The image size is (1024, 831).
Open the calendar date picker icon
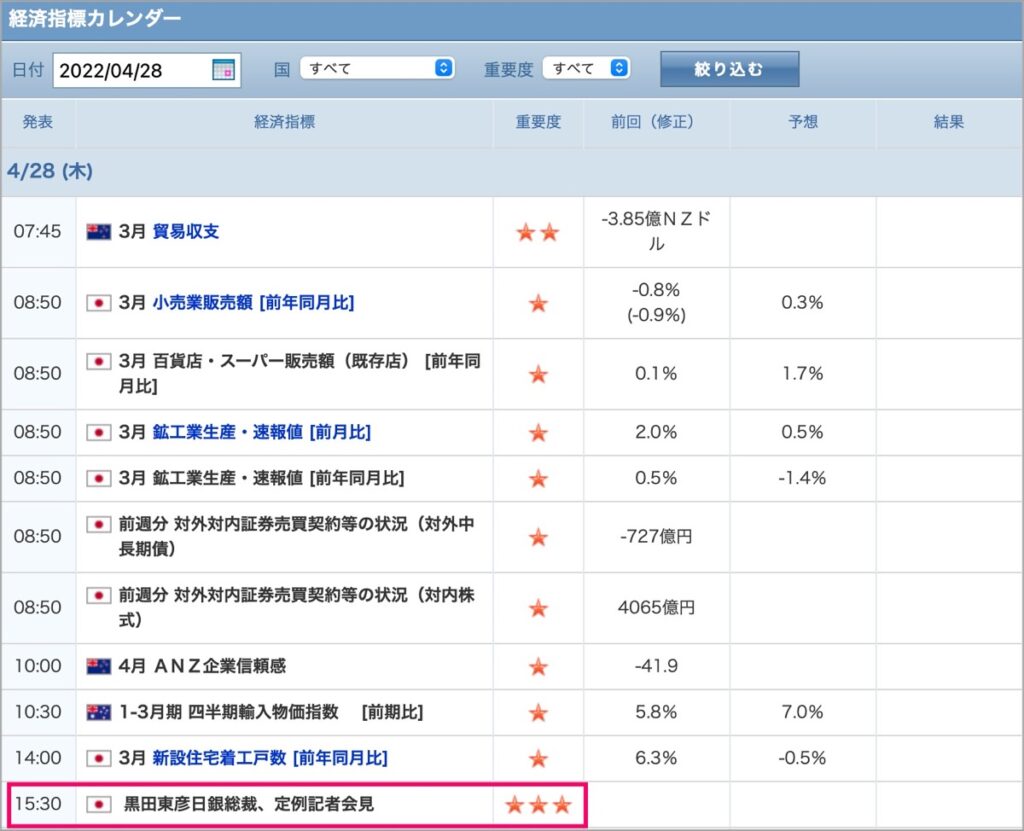223,69
